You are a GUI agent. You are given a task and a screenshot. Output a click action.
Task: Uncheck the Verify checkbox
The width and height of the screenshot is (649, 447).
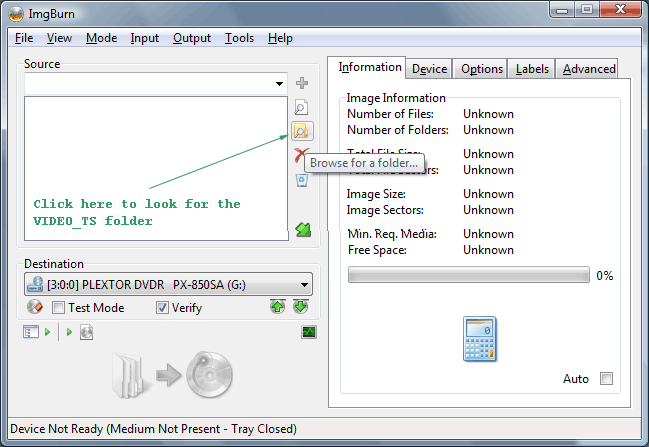point(163,308)
